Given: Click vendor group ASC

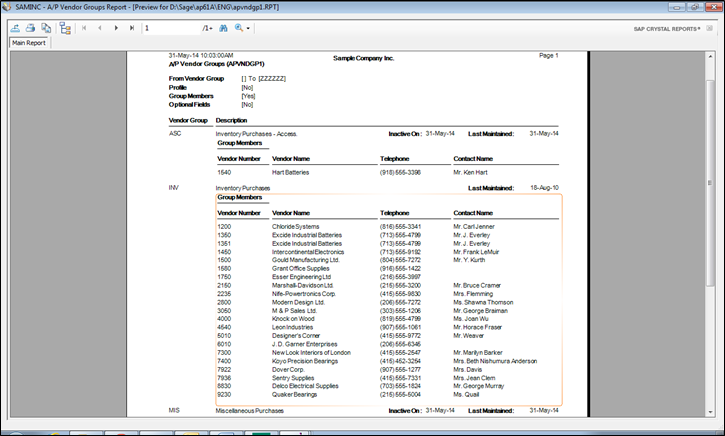Looking at the screenshot, I should pyautogui.click(x=175, y=134).
